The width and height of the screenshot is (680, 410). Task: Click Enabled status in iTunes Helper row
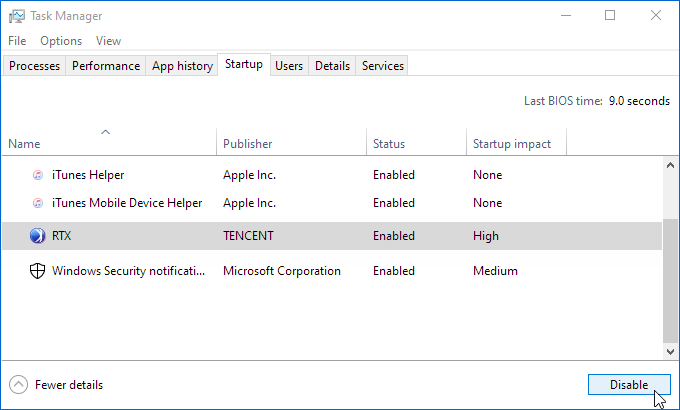394,175
